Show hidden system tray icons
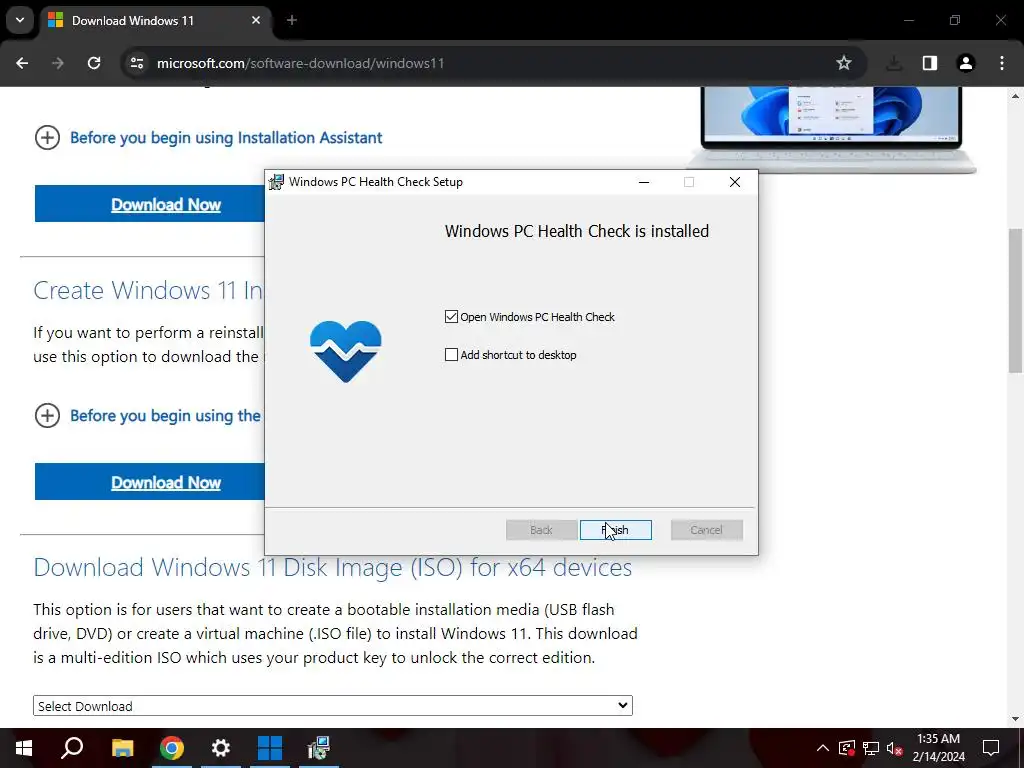 point(823,748)
